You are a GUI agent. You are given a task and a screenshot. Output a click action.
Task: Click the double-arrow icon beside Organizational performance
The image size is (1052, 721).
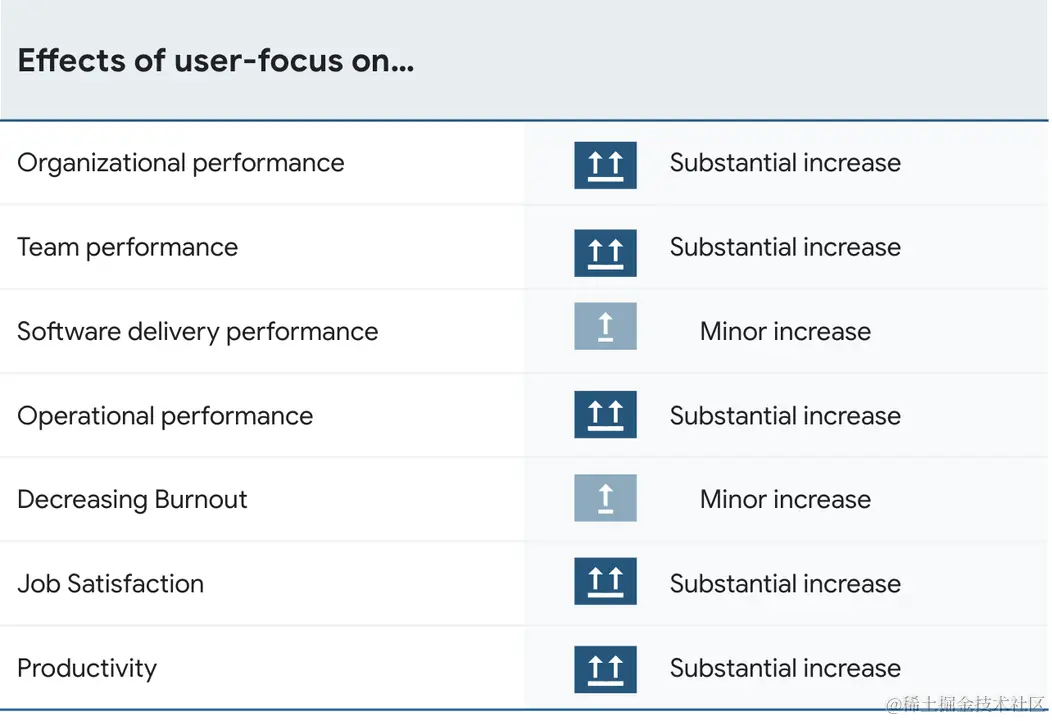click(605, 165)
